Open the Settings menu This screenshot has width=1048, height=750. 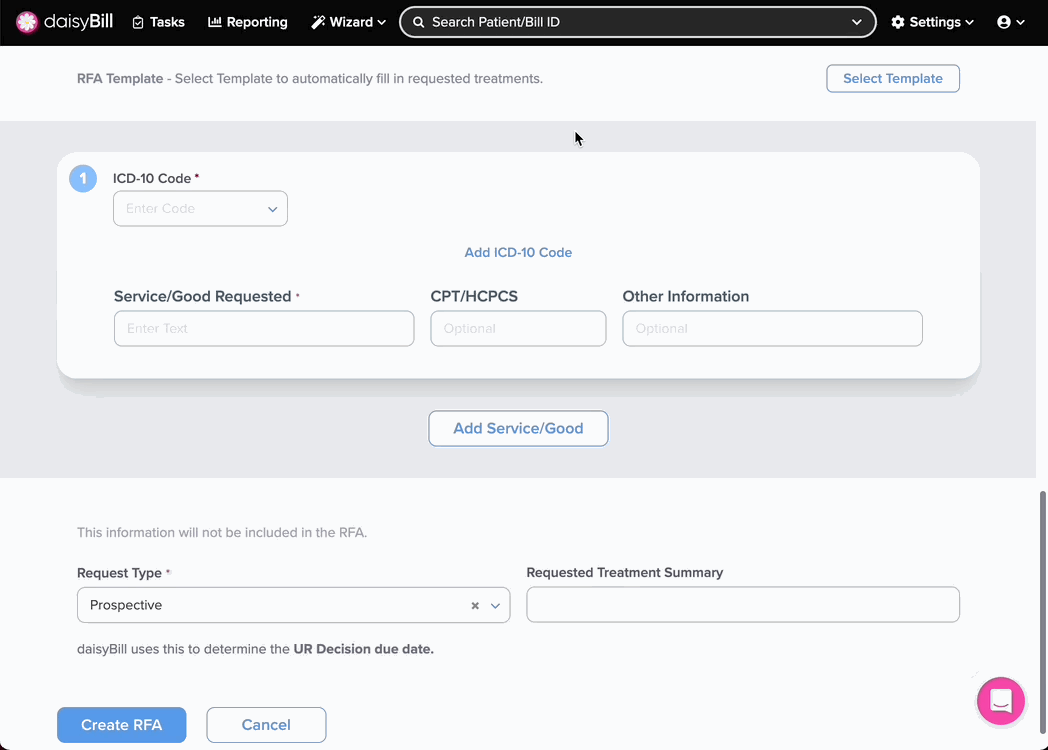click(932, 22)
